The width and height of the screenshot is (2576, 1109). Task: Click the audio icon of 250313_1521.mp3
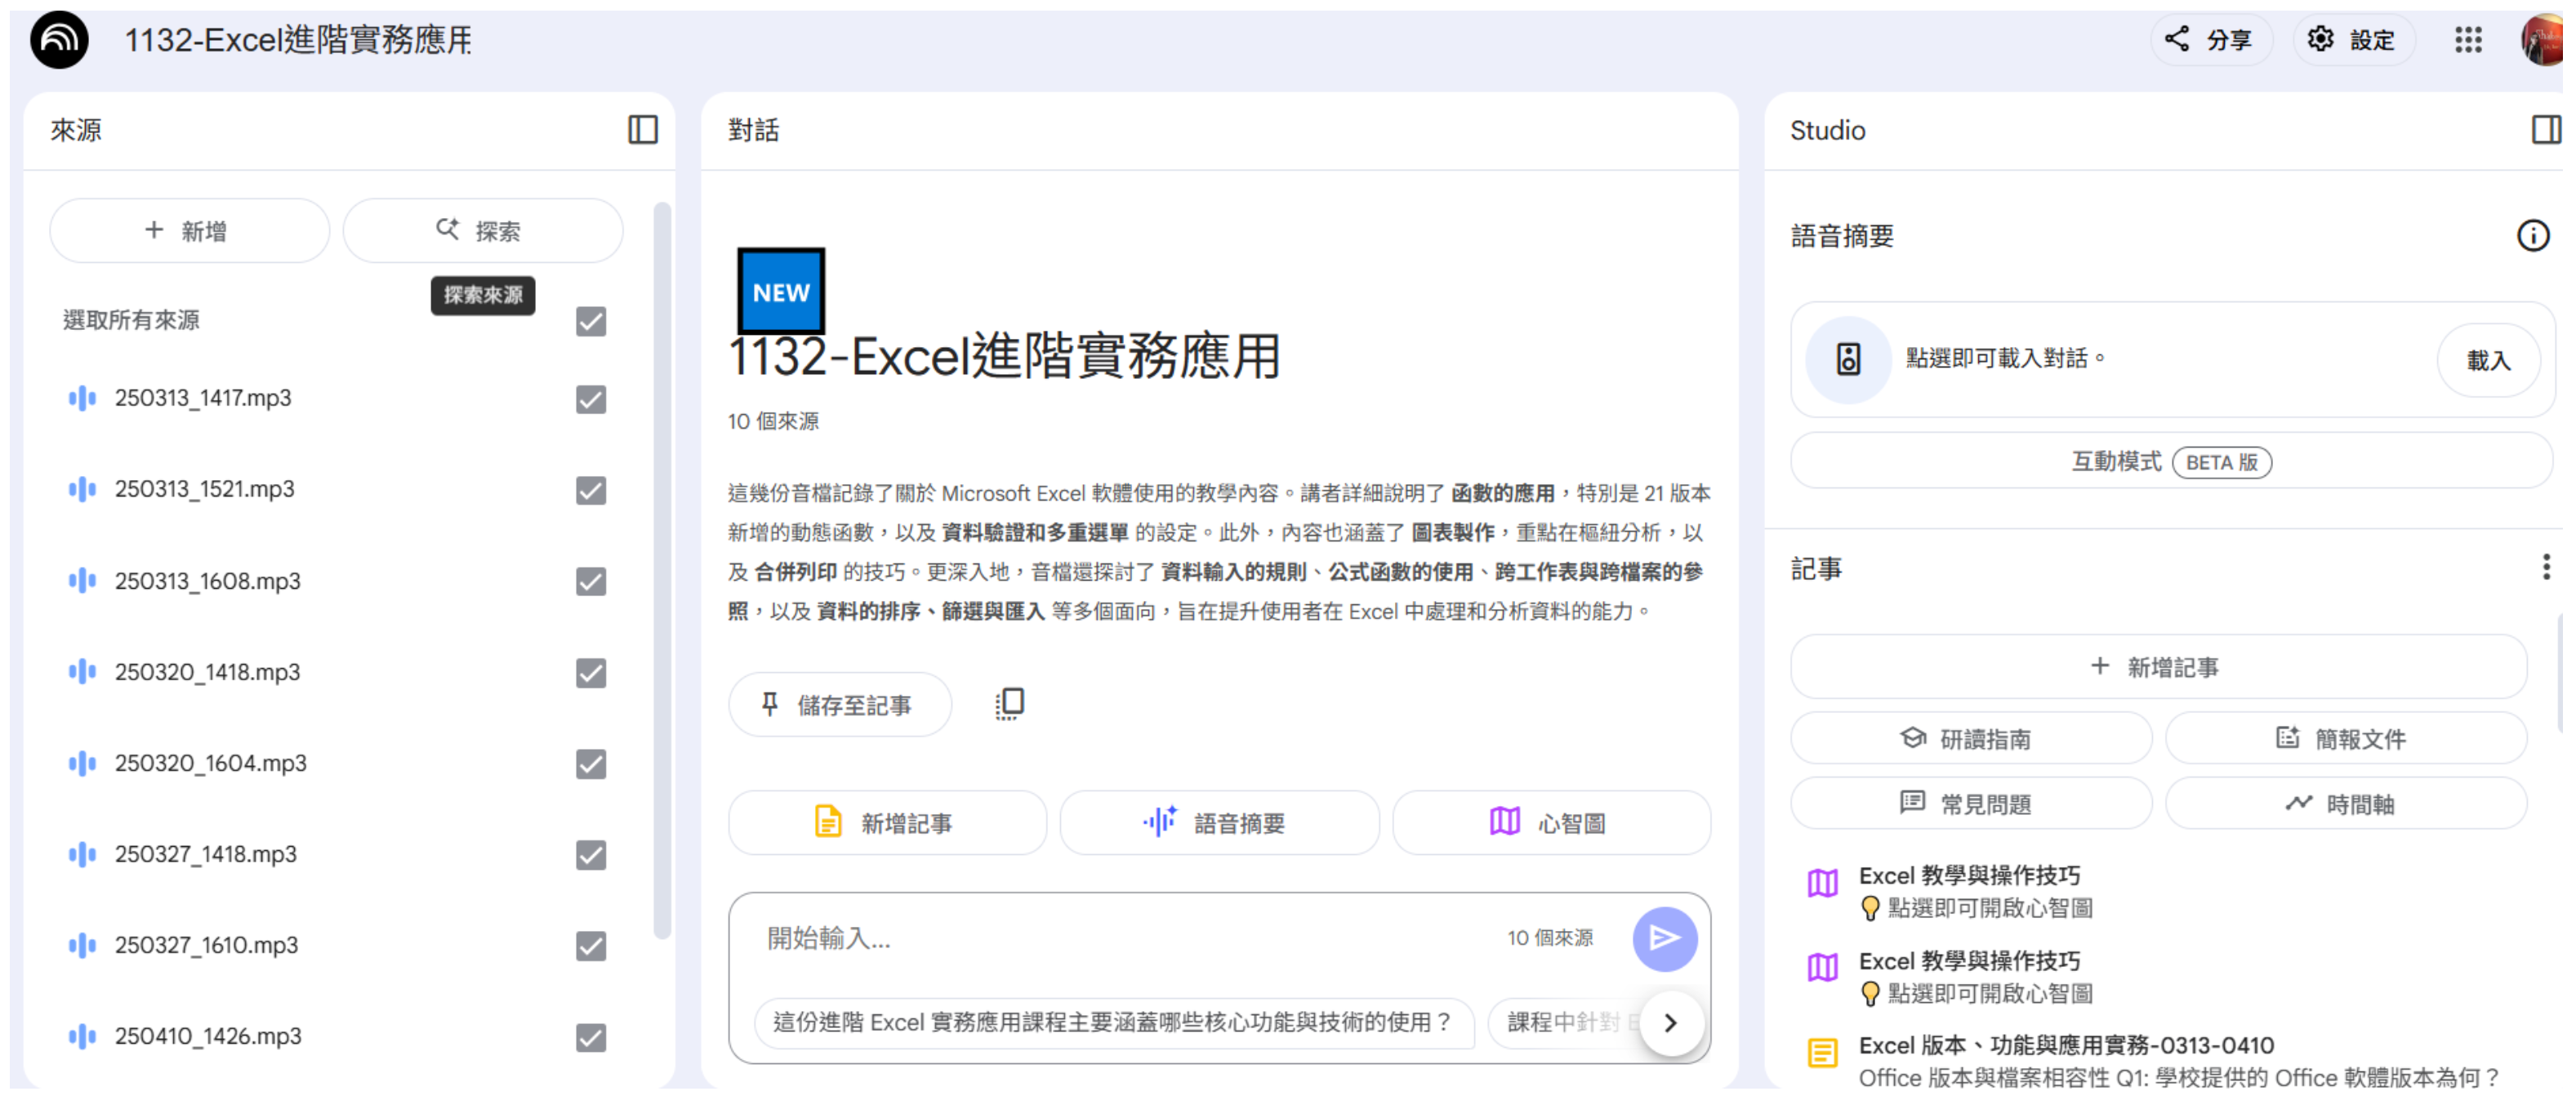[x=82, y=489]
